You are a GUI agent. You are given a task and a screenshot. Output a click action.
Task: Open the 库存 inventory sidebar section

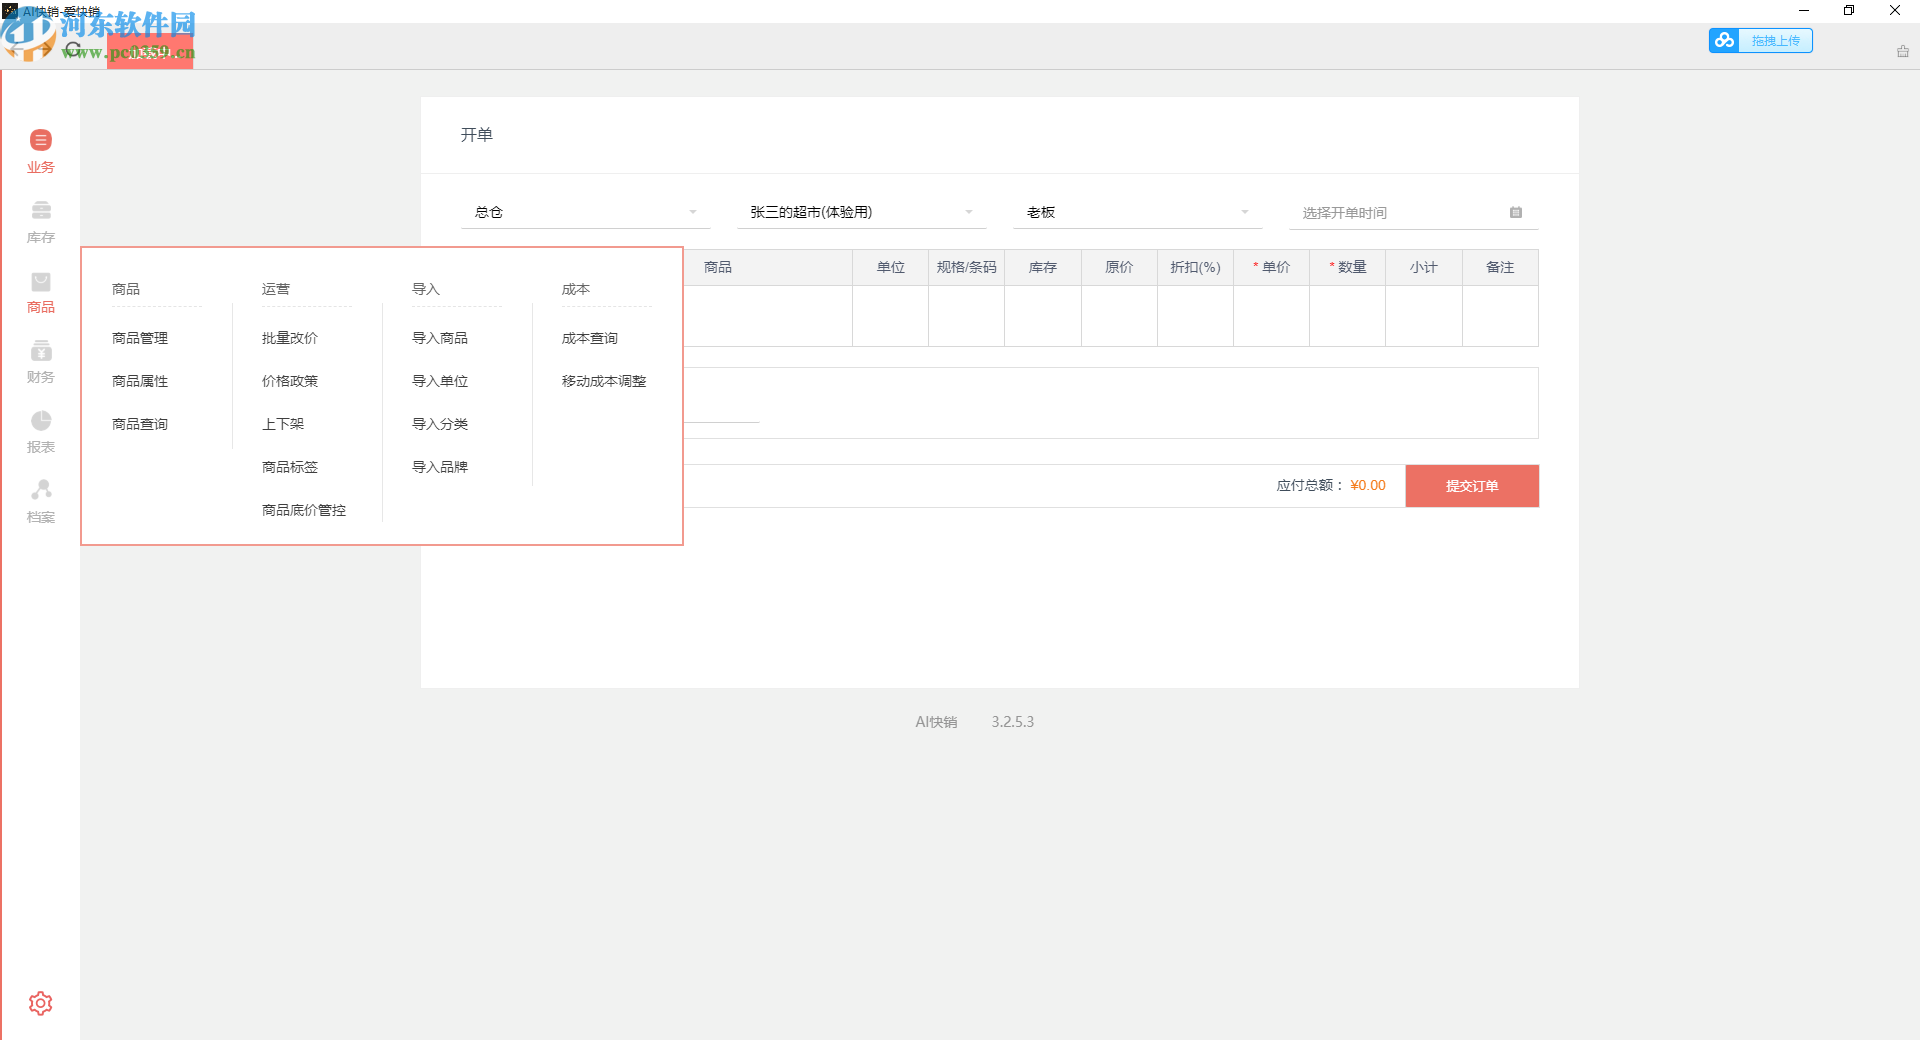40,222
